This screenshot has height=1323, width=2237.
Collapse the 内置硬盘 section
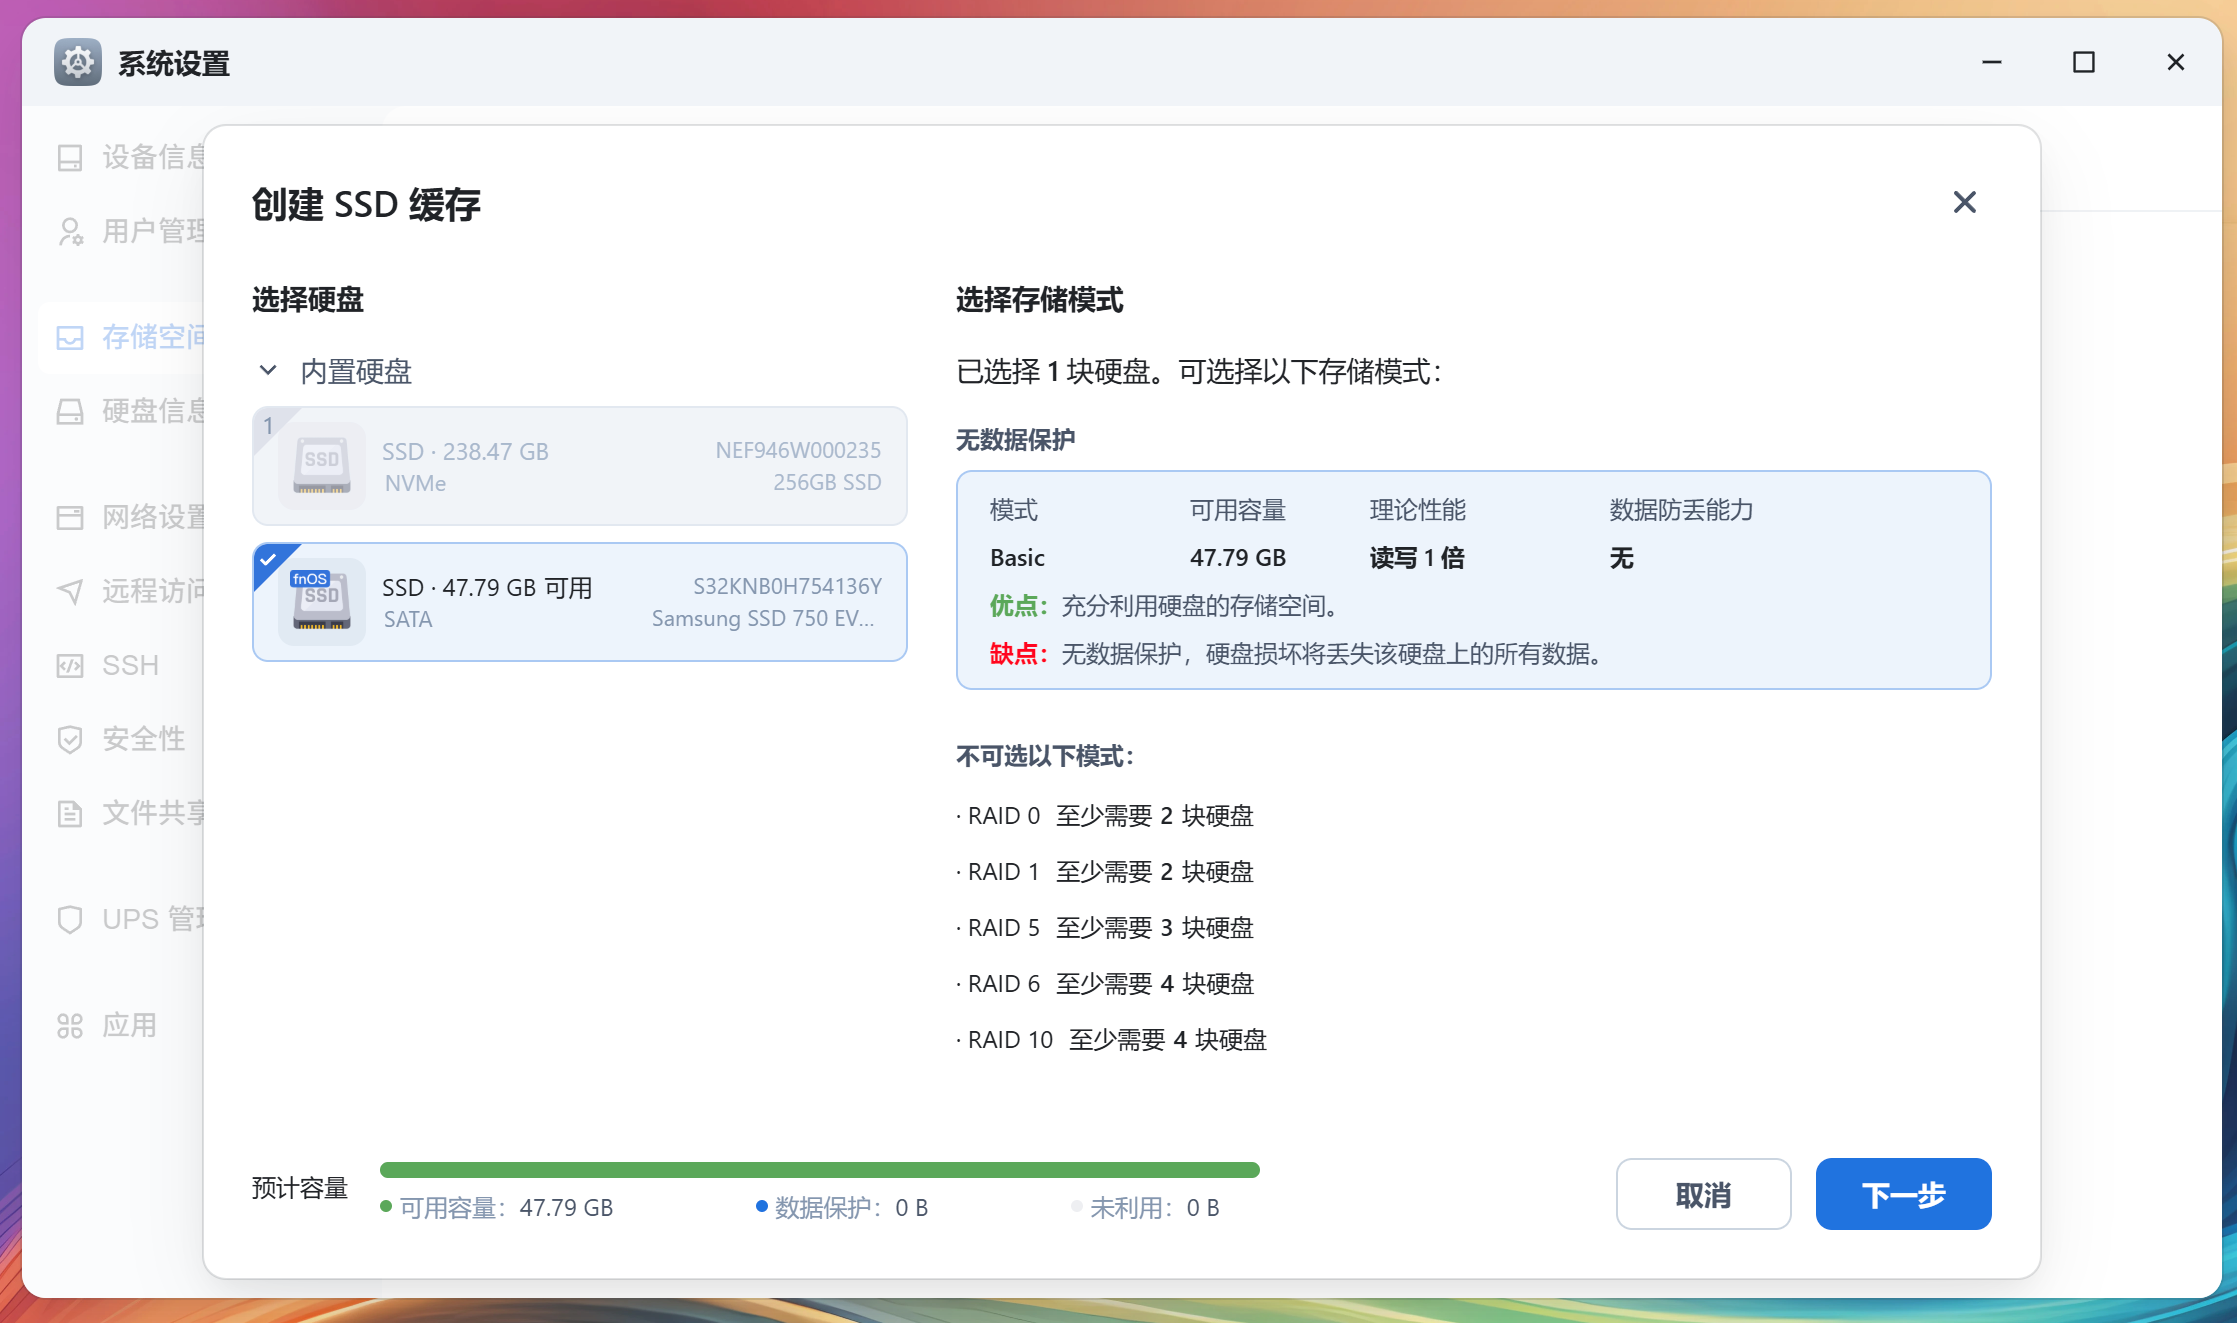(267, 370)
